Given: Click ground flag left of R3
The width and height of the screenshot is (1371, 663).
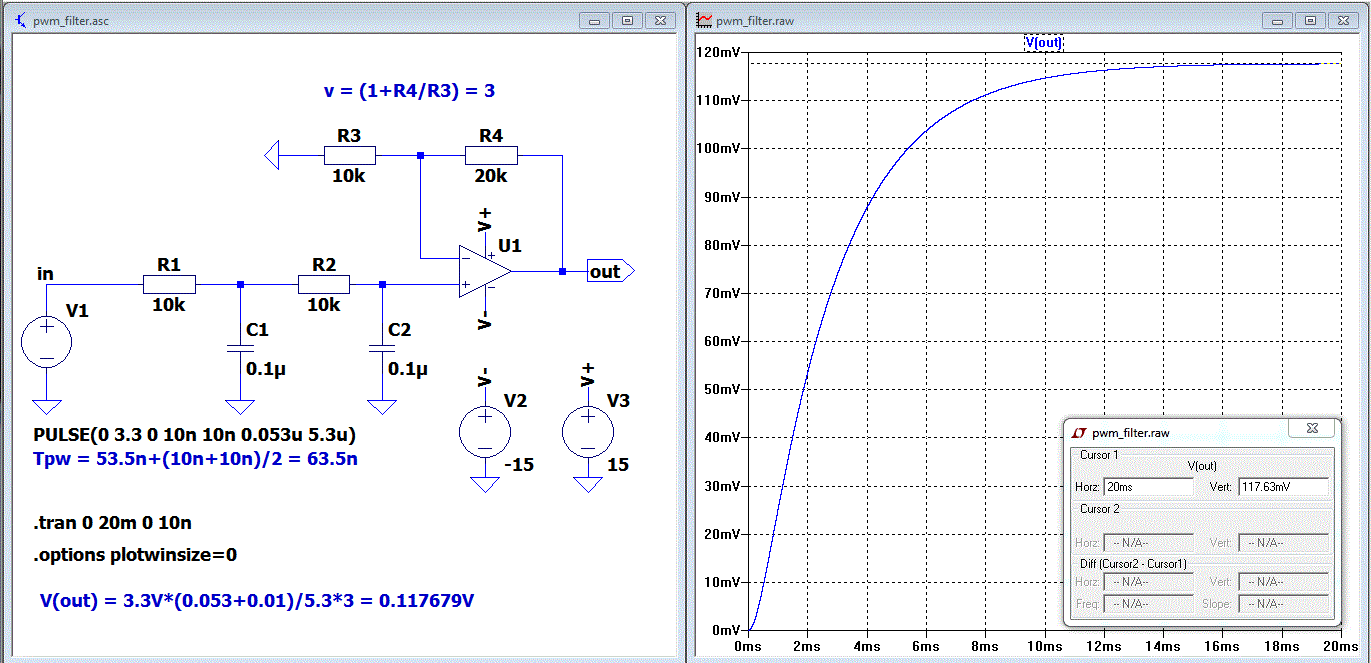Looking at the screenshot, I should pos(272,155).
